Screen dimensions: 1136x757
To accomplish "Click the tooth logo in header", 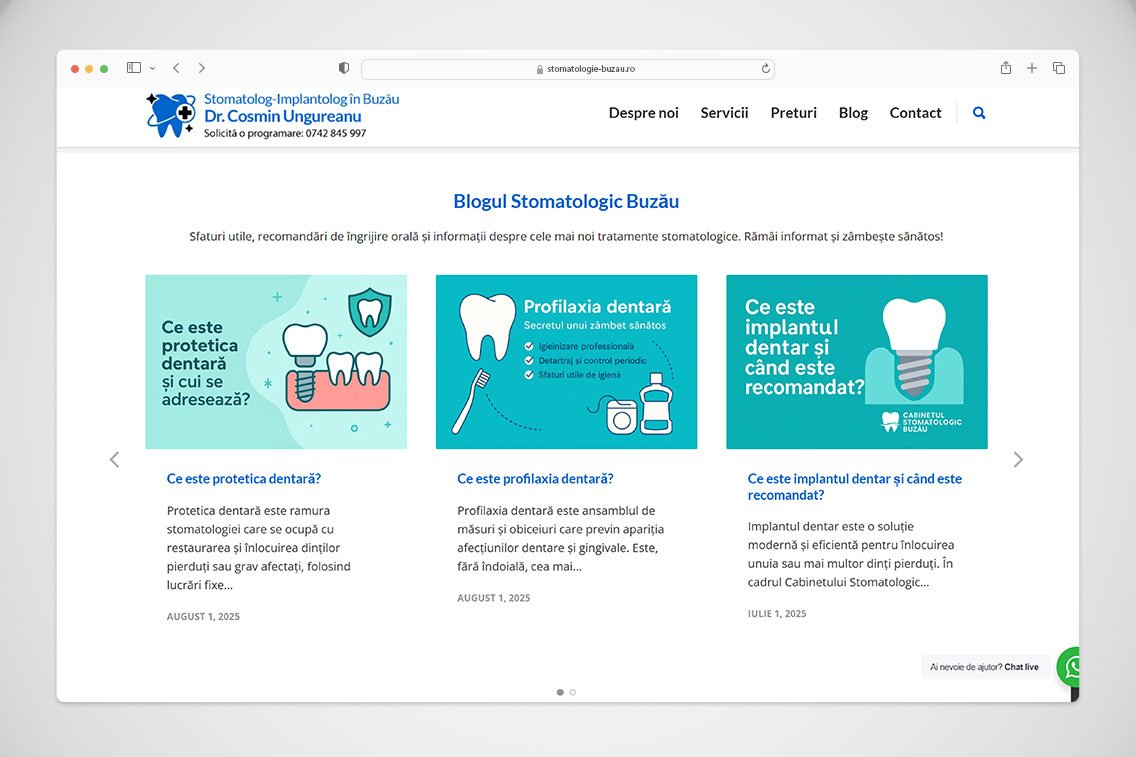I will (171, 115).
